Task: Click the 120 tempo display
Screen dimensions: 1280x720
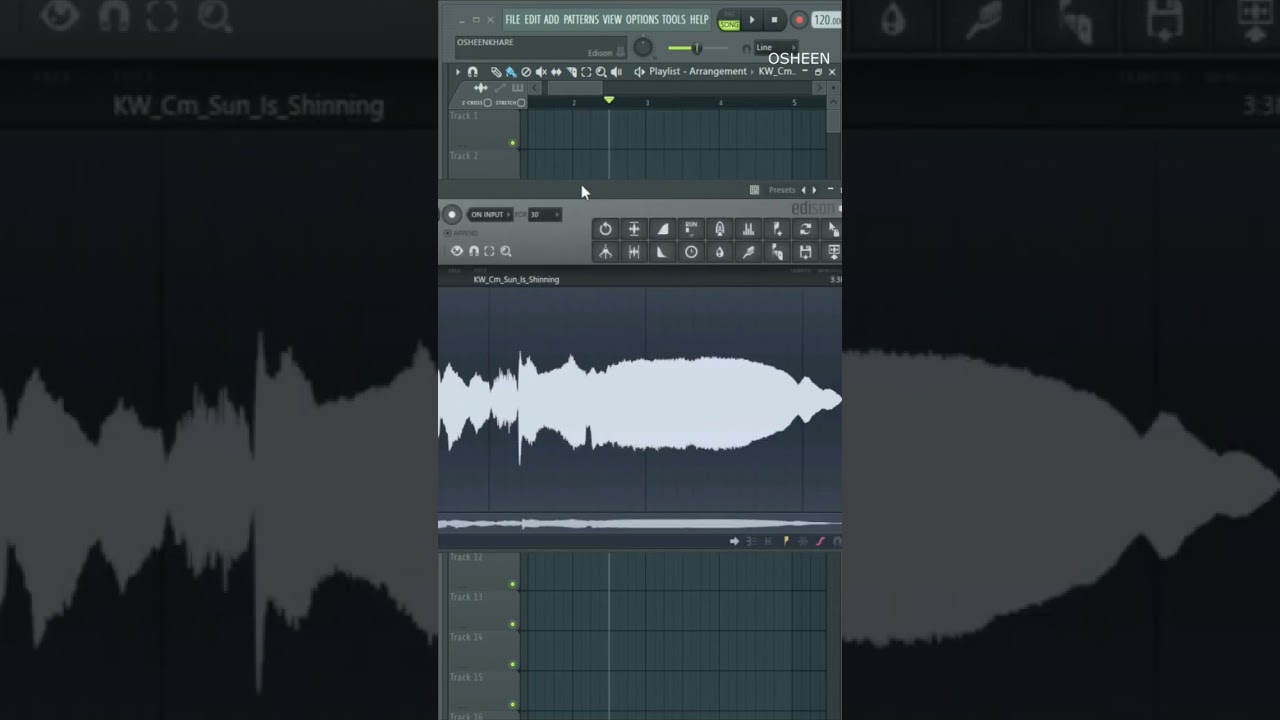Action: pos(827,20)
